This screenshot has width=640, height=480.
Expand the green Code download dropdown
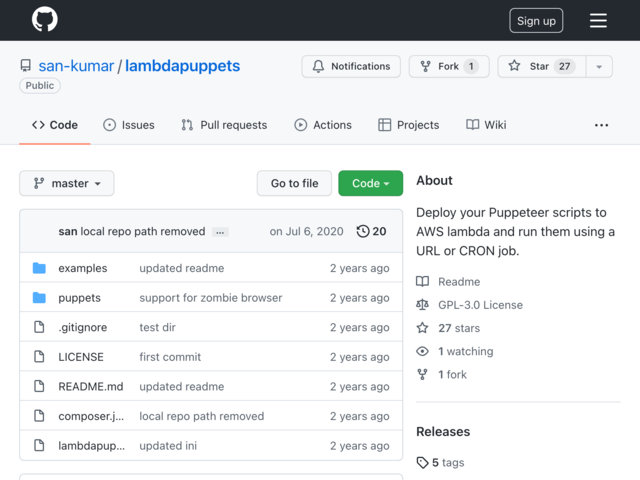(371, 183)
